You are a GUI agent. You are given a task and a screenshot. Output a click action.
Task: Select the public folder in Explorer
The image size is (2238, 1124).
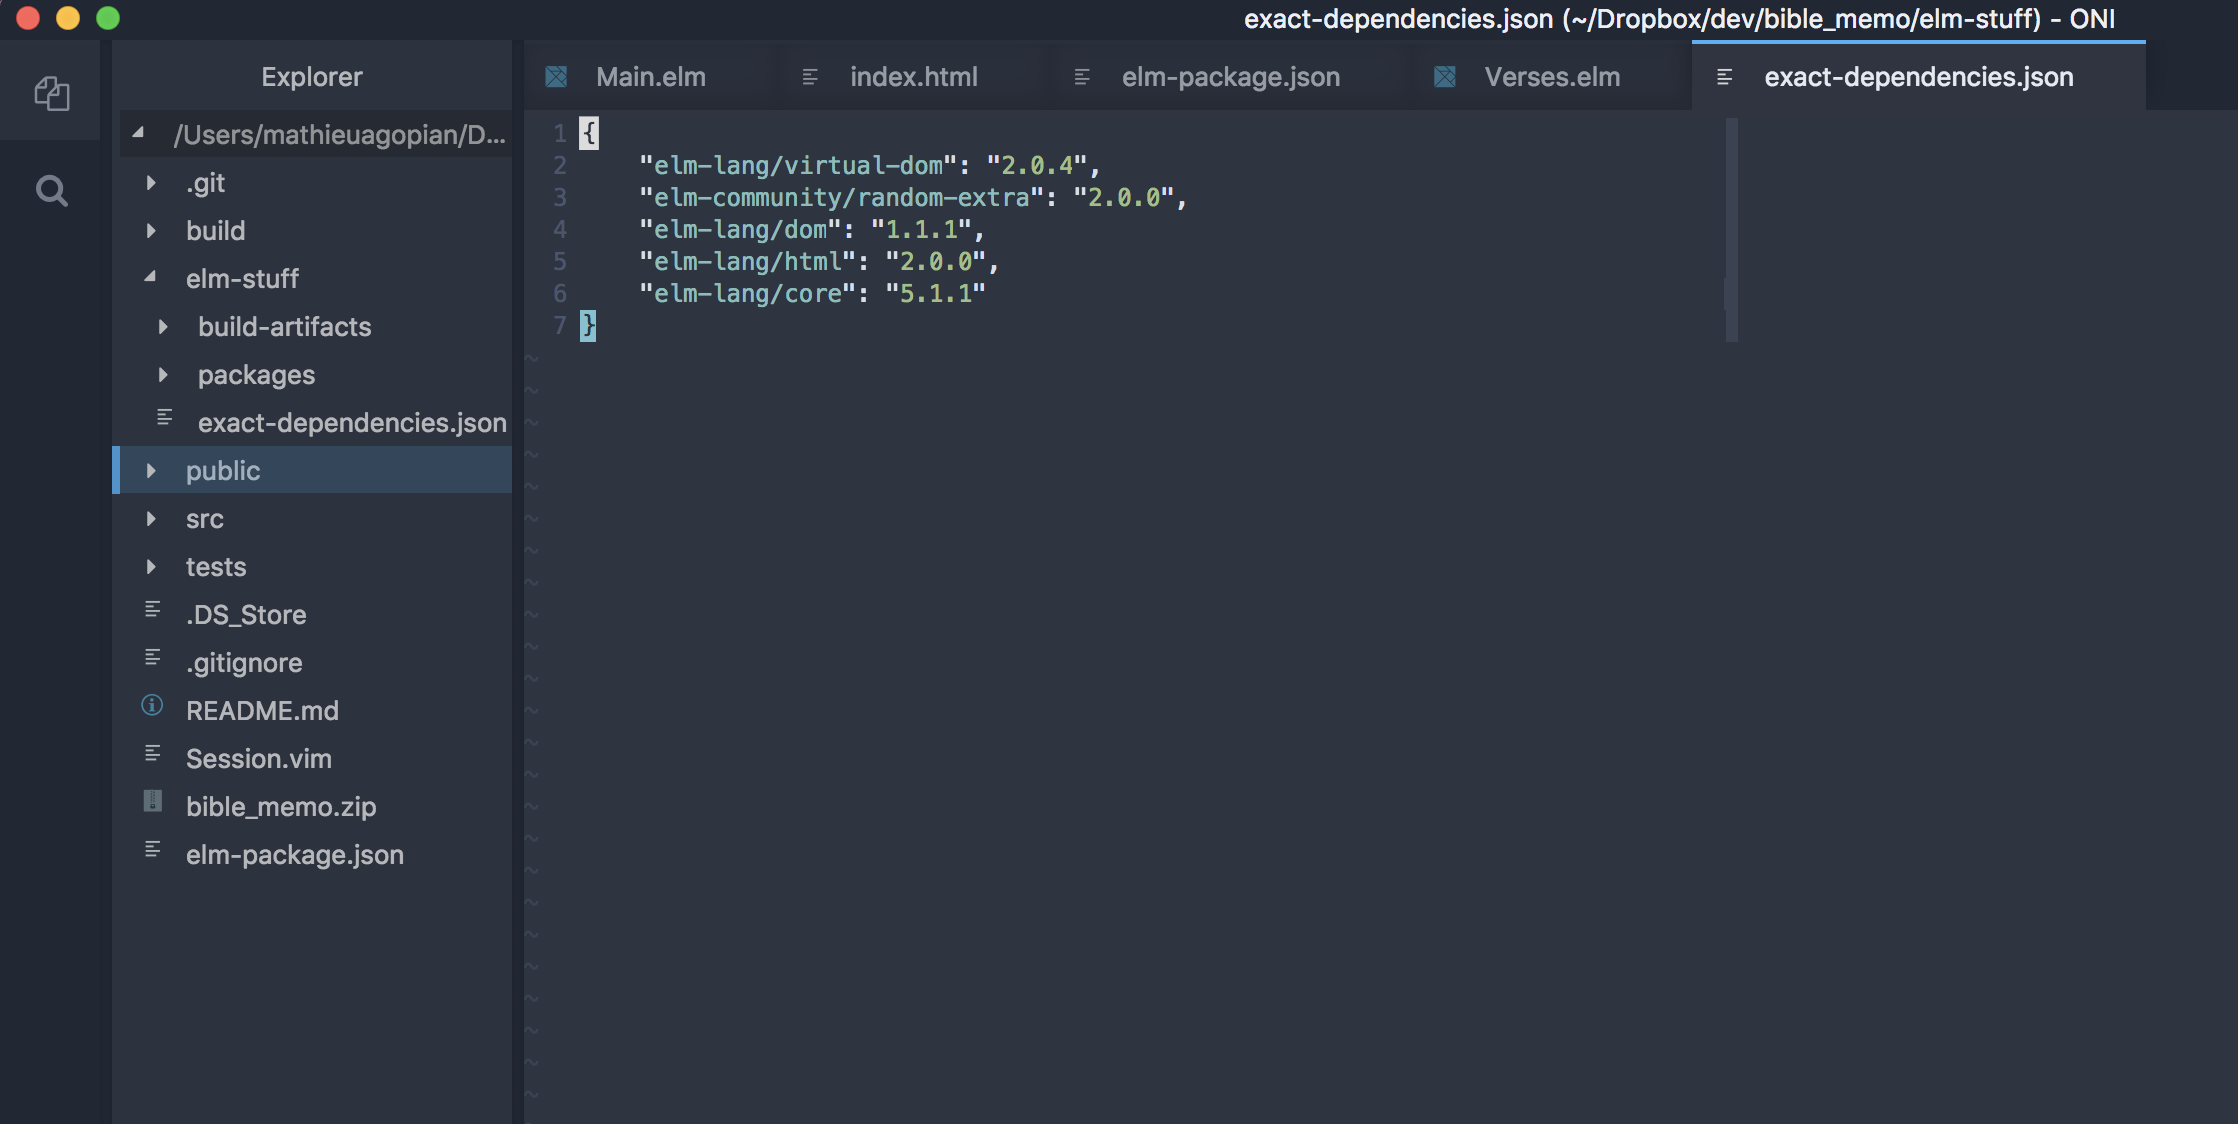[x=222, y=470]
